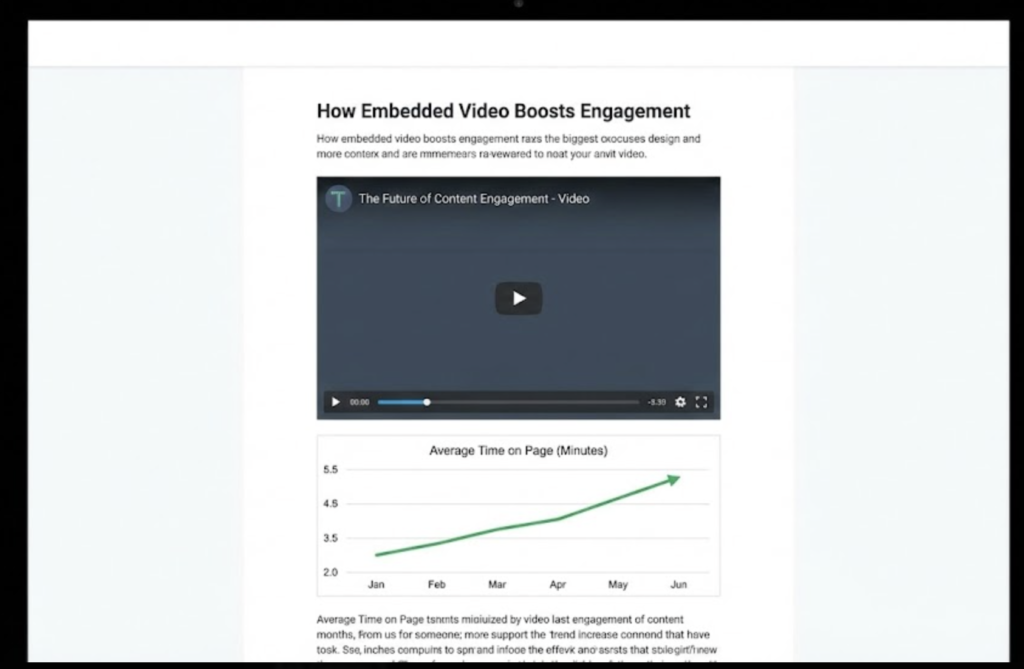Click the embedded chart figure area
The width and height of the screenshot is (1024, 669).
coord(517,514)
